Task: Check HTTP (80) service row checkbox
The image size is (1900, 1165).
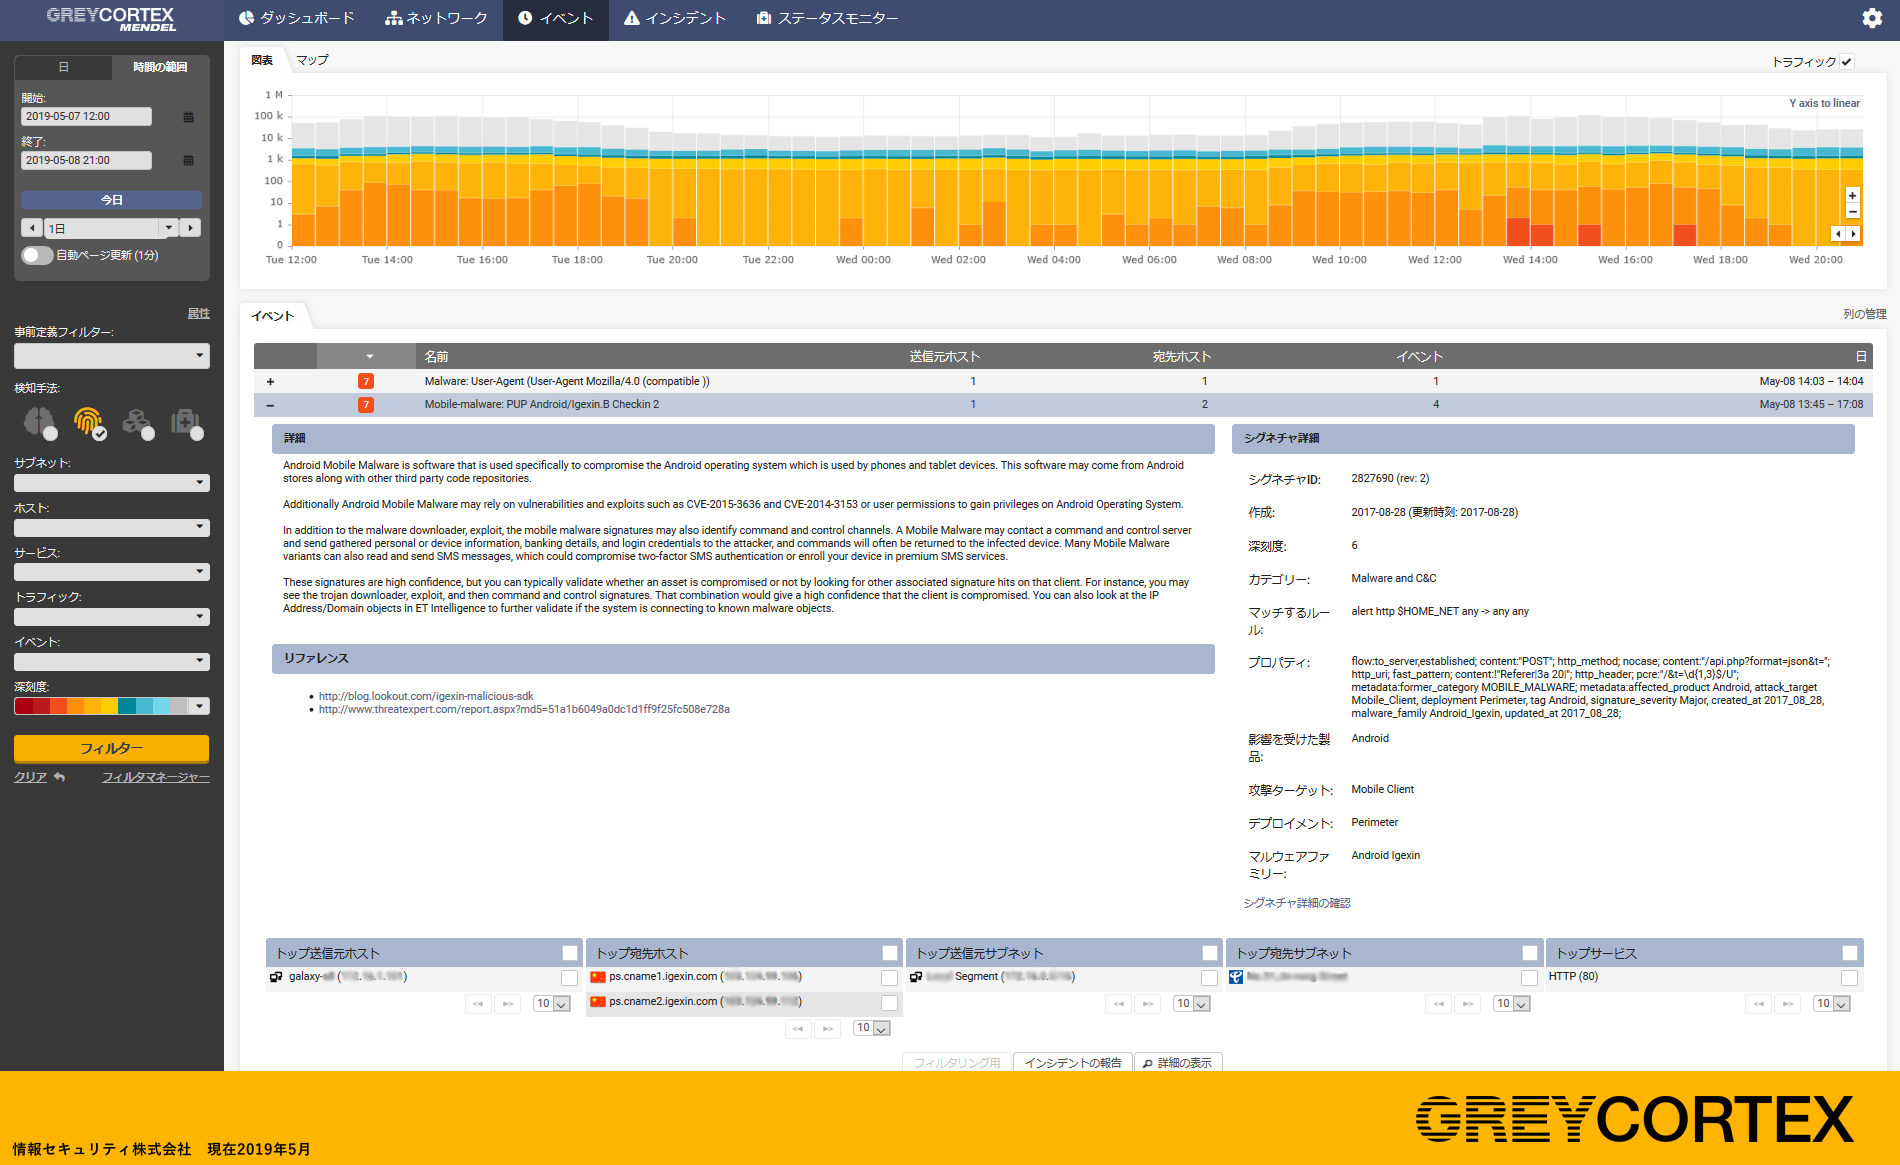Action: pos(1850,978)
